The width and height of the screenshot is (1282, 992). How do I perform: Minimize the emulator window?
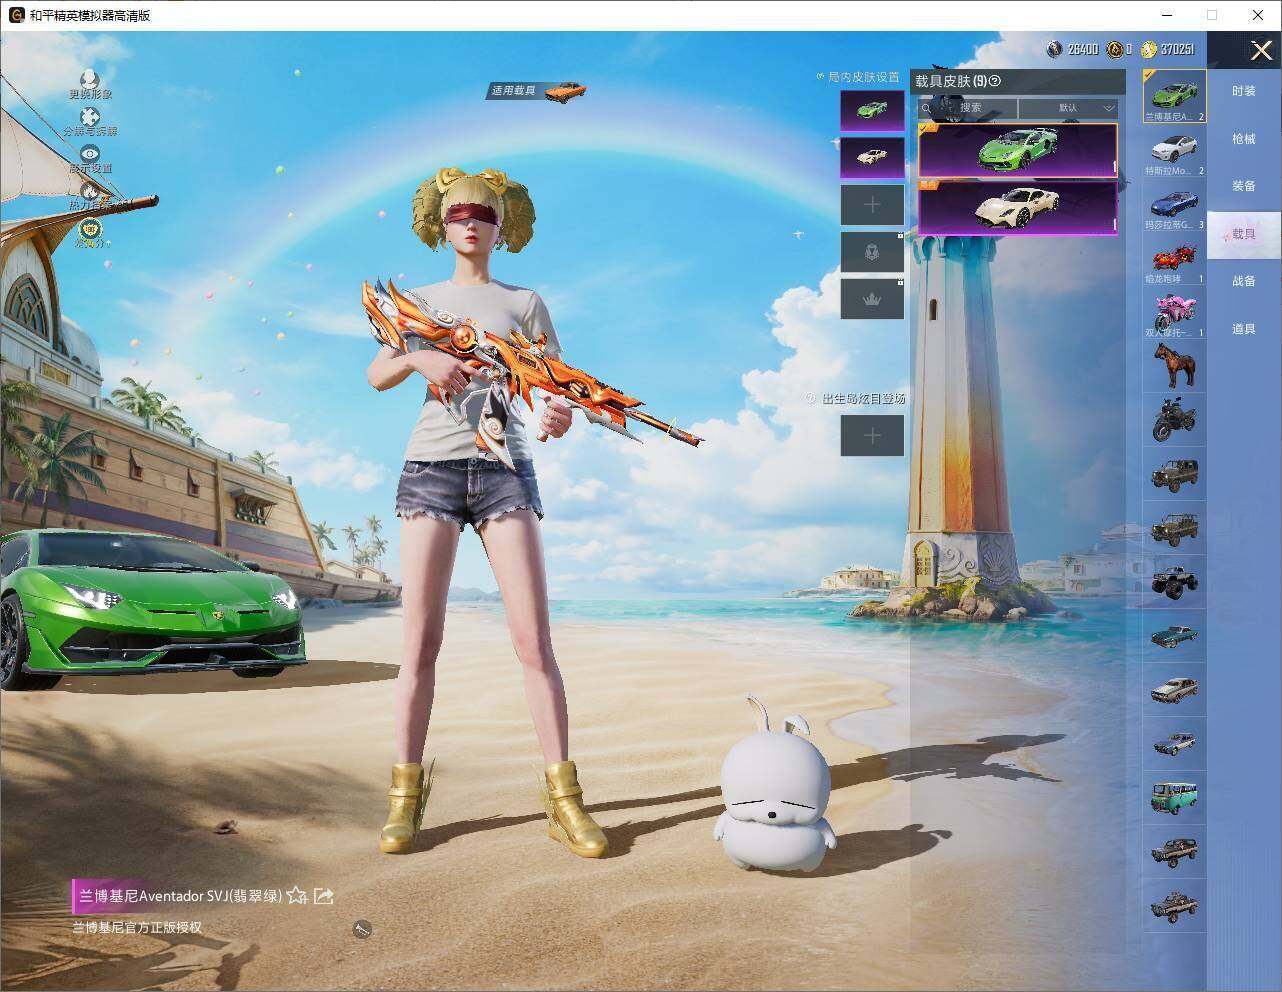tap(1167, 15)
